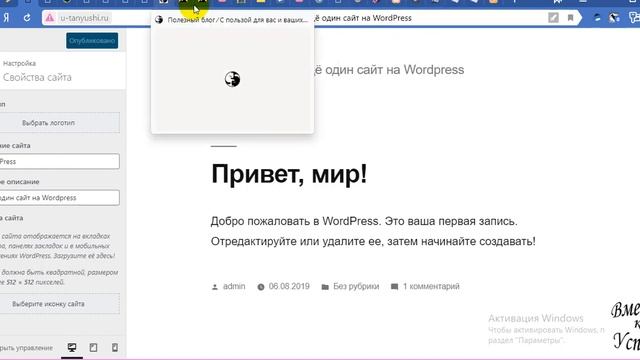Click the reader mode icon in address bar
Screen dimensions: 640x360
point(553,18)
